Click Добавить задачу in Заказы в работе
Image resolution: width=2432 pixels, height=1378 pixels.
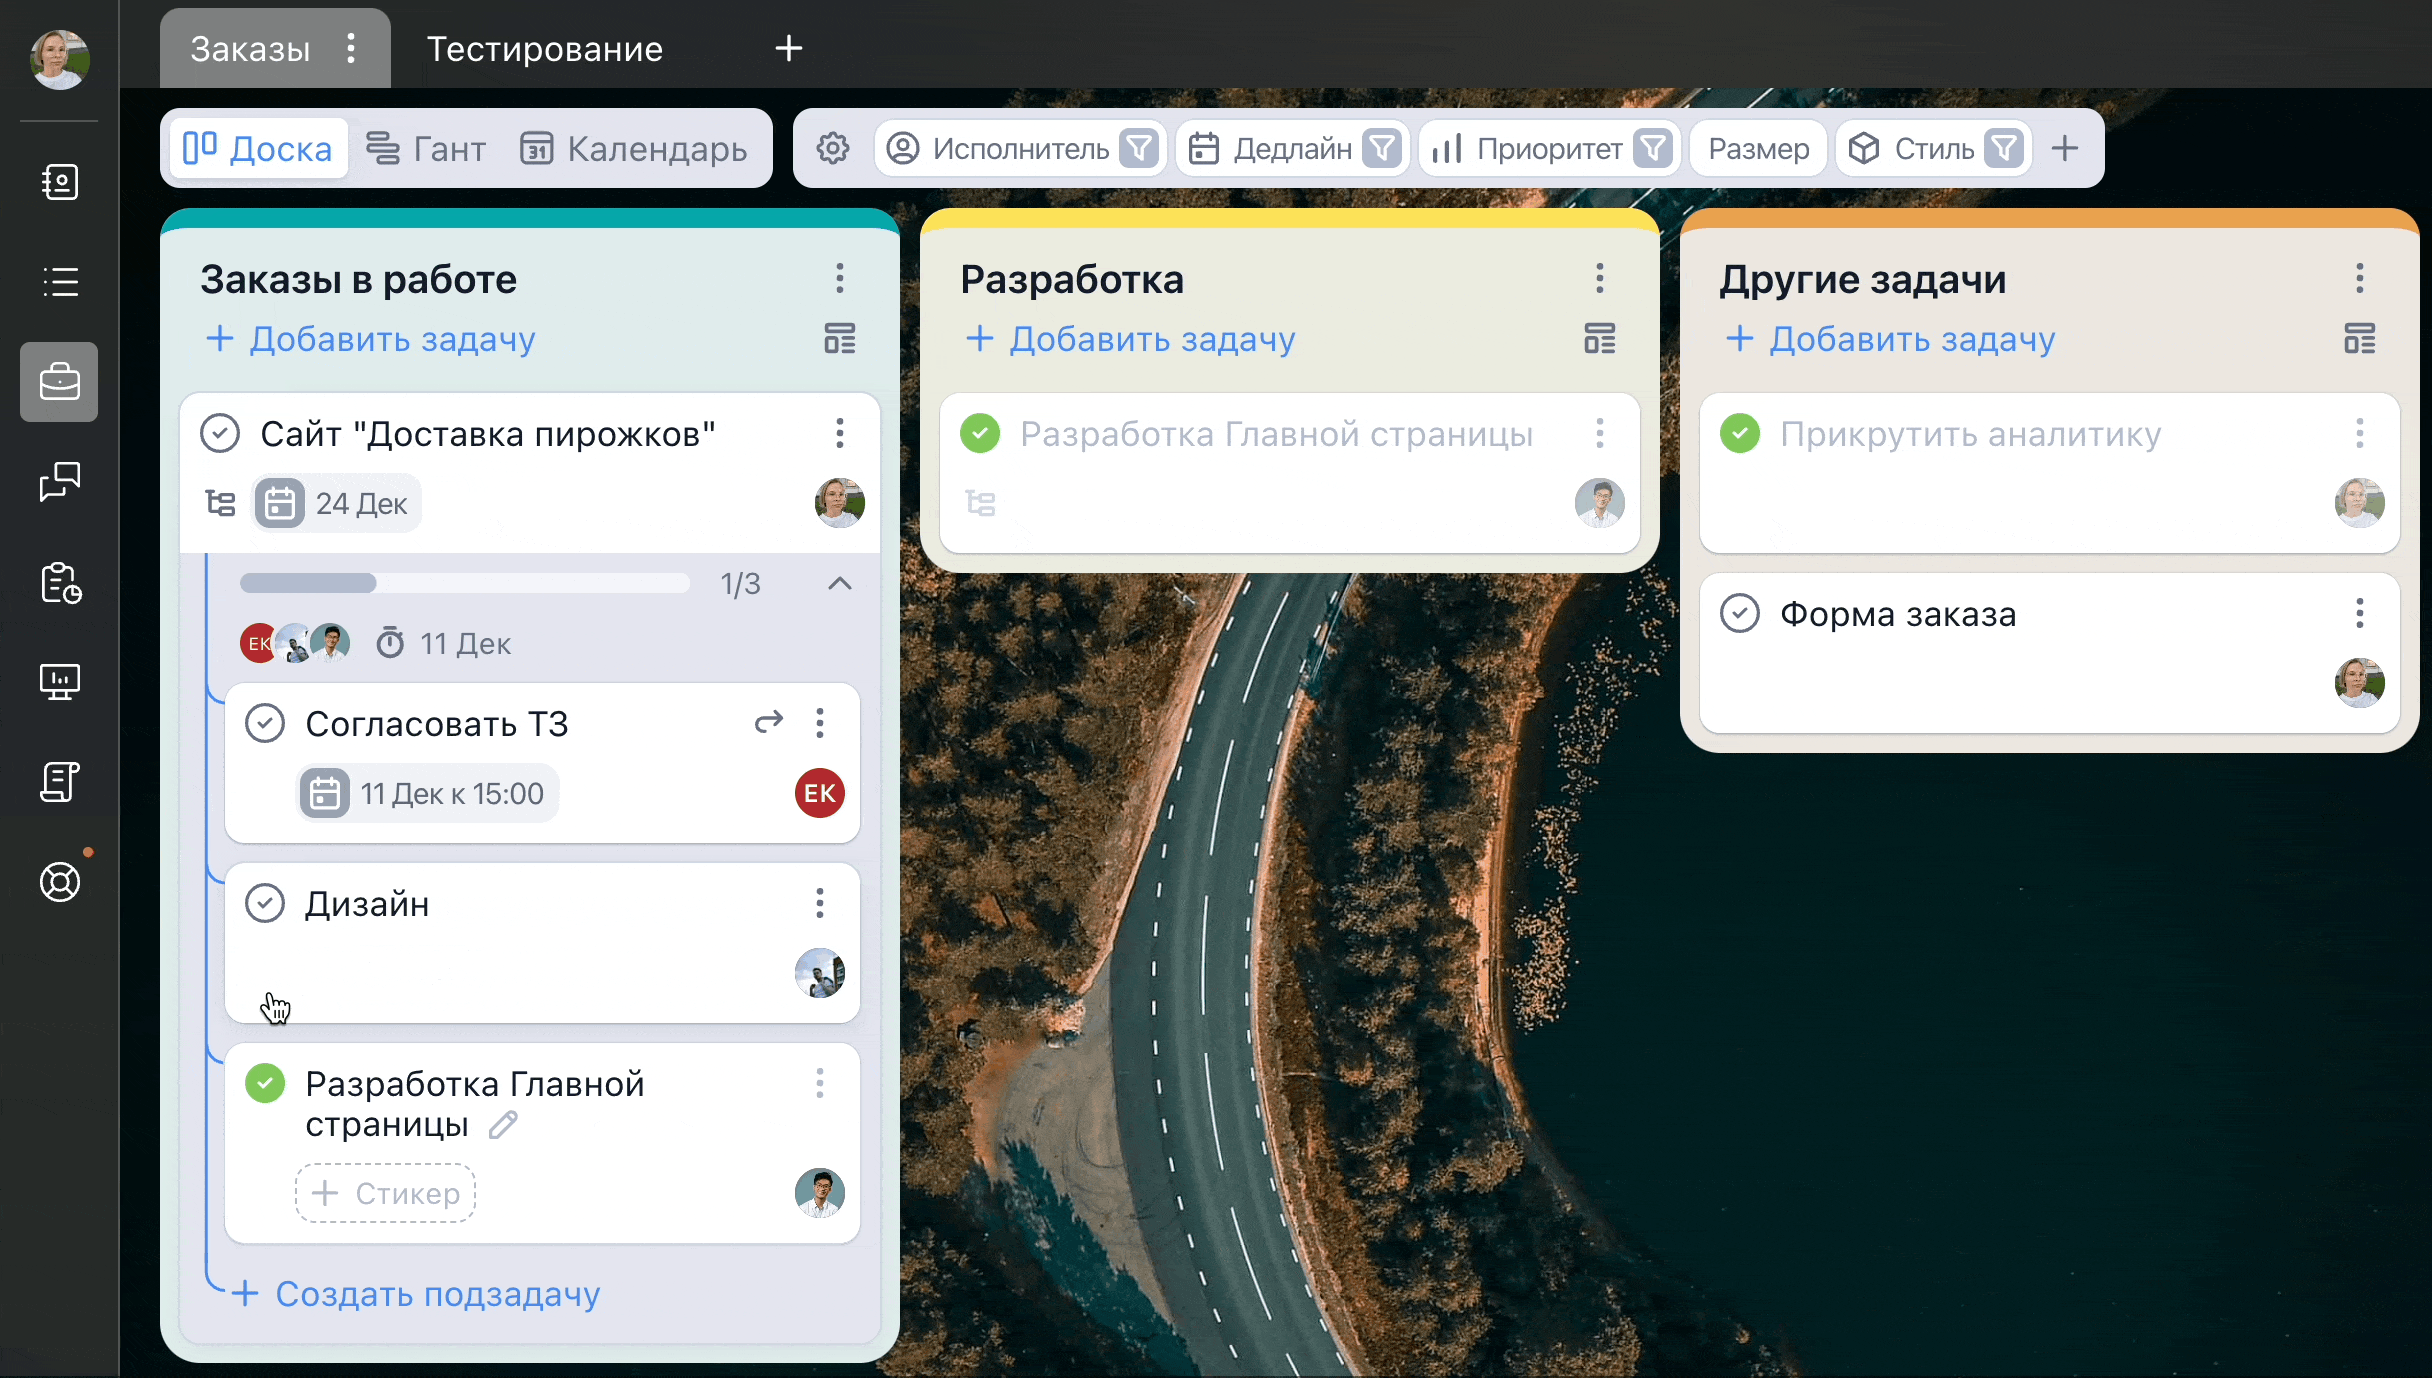(371, 339)
